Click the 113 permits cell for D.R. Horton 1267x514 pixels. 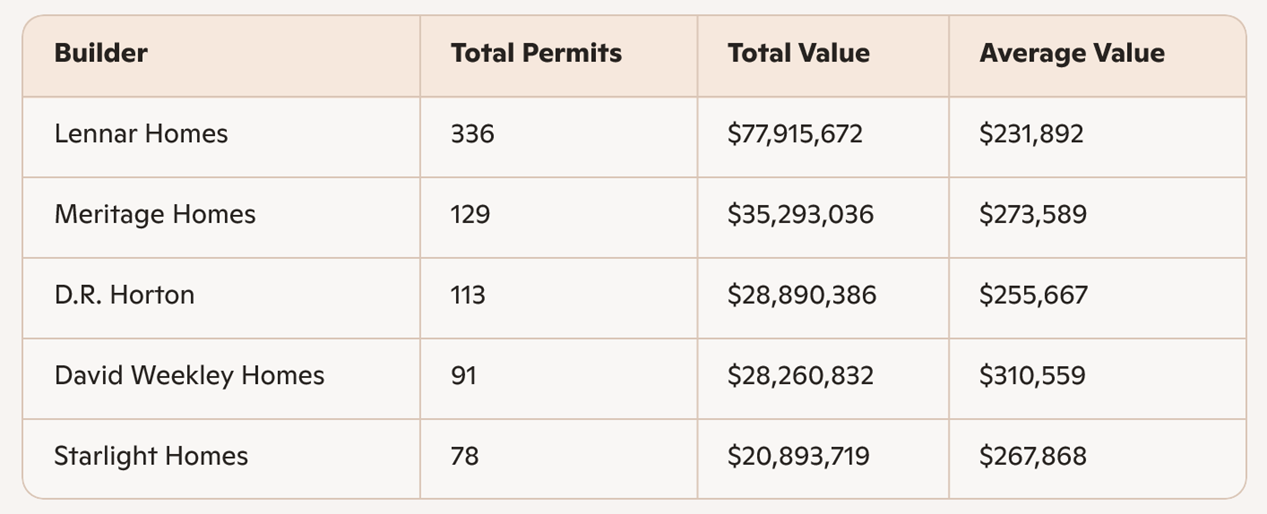[468, 295]
